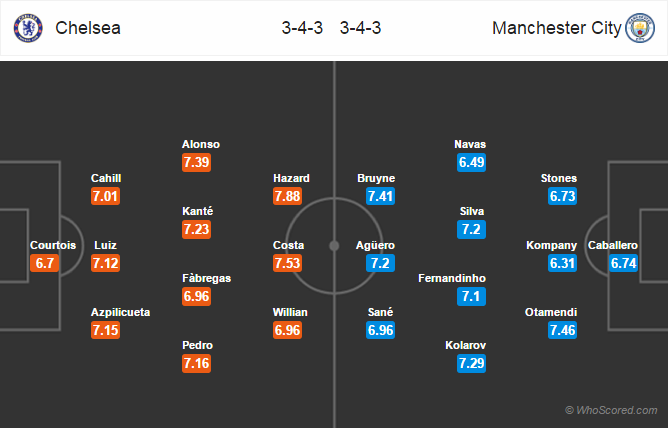Viewport: 668px width, 428px height.
Task: Click Chelsea's 3-4-3 formation text
Action: pyautogui.click(x=302, y=28)
